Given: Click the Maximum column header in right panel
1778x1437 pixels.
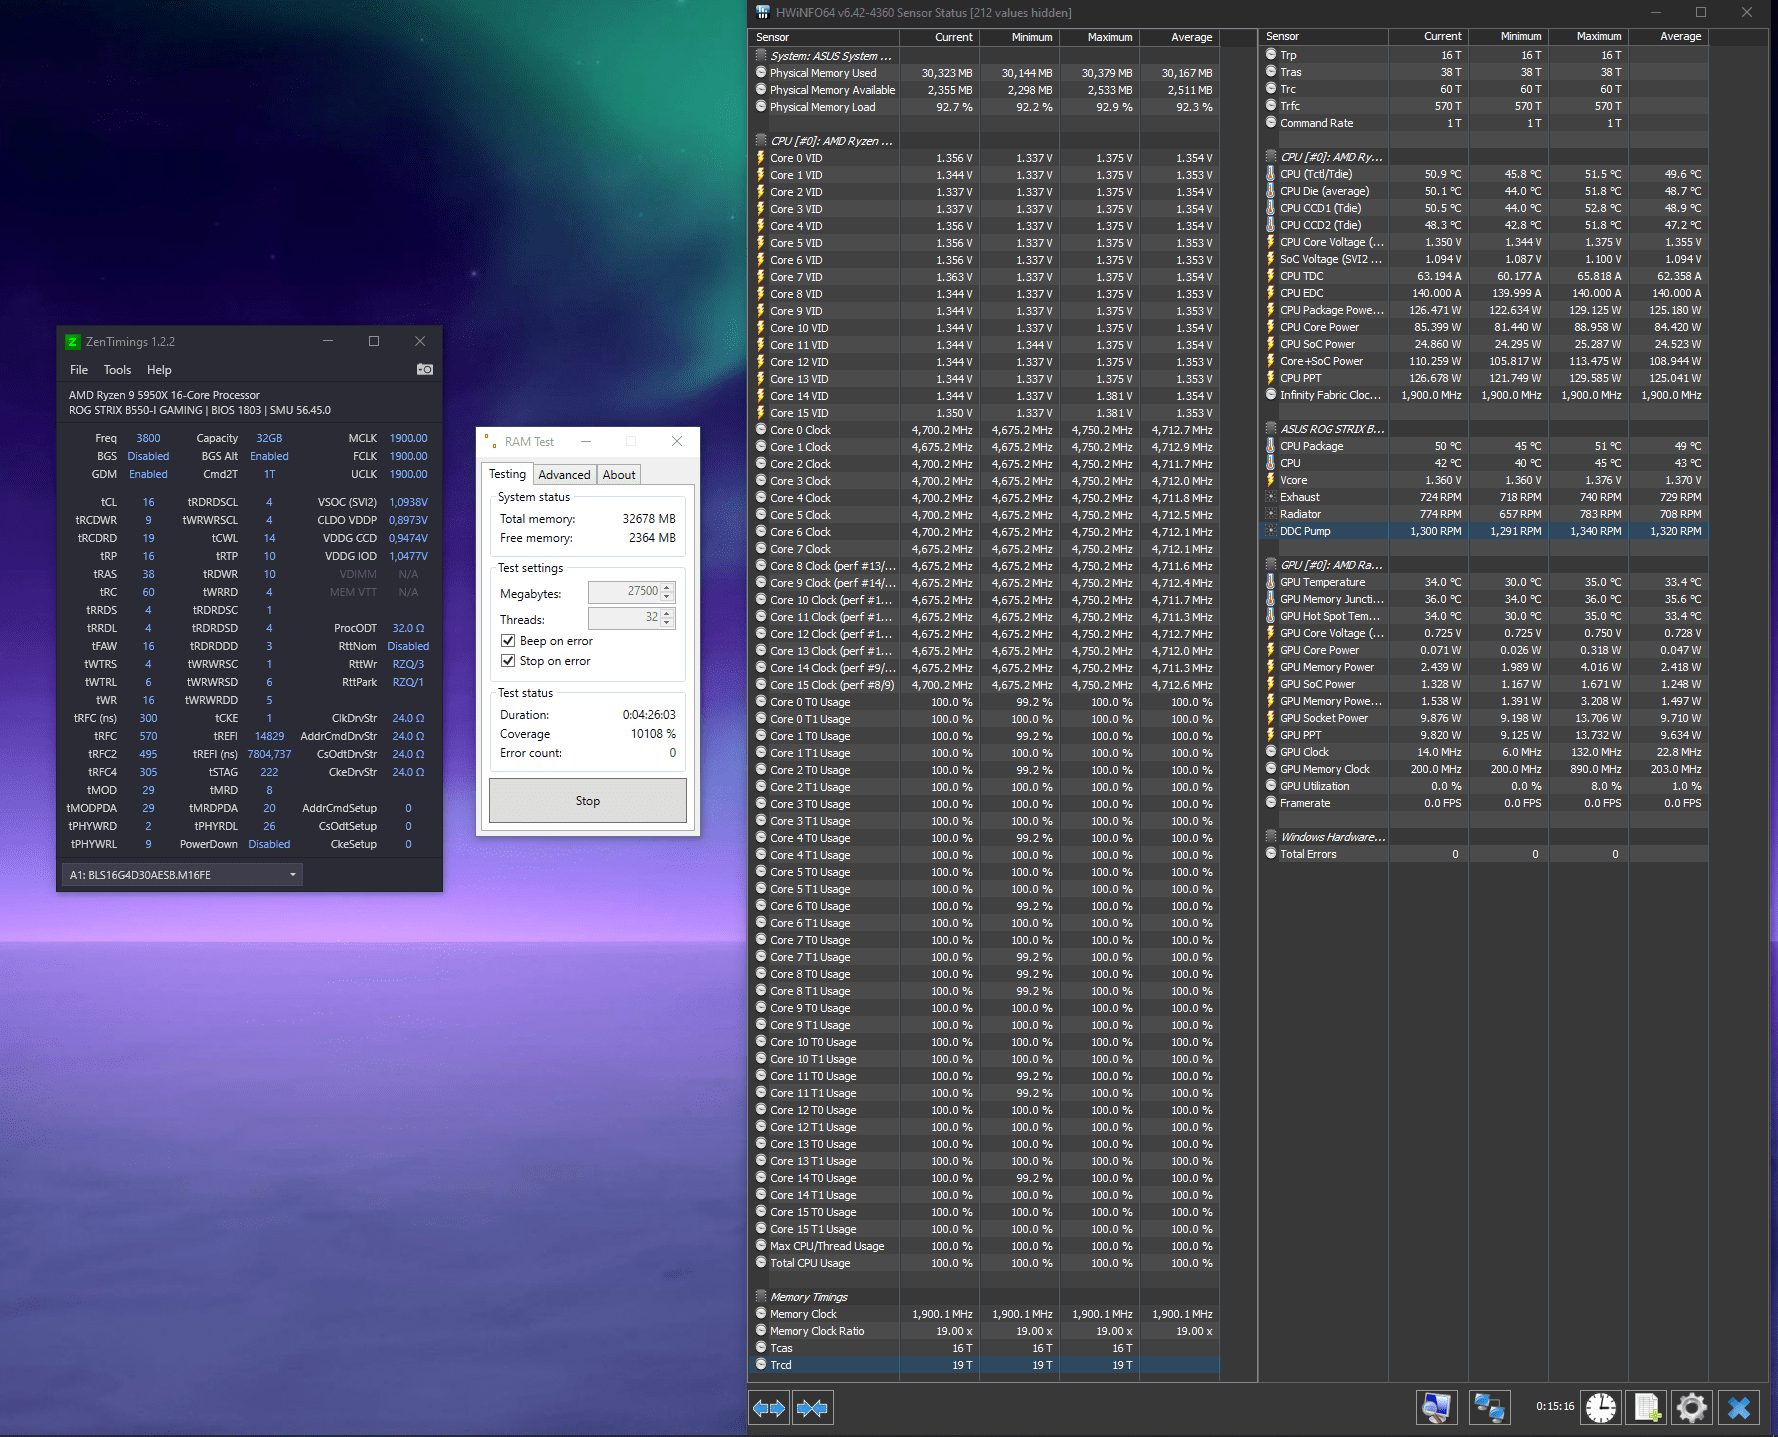Looking at the screenshot, I should 1589,36.
